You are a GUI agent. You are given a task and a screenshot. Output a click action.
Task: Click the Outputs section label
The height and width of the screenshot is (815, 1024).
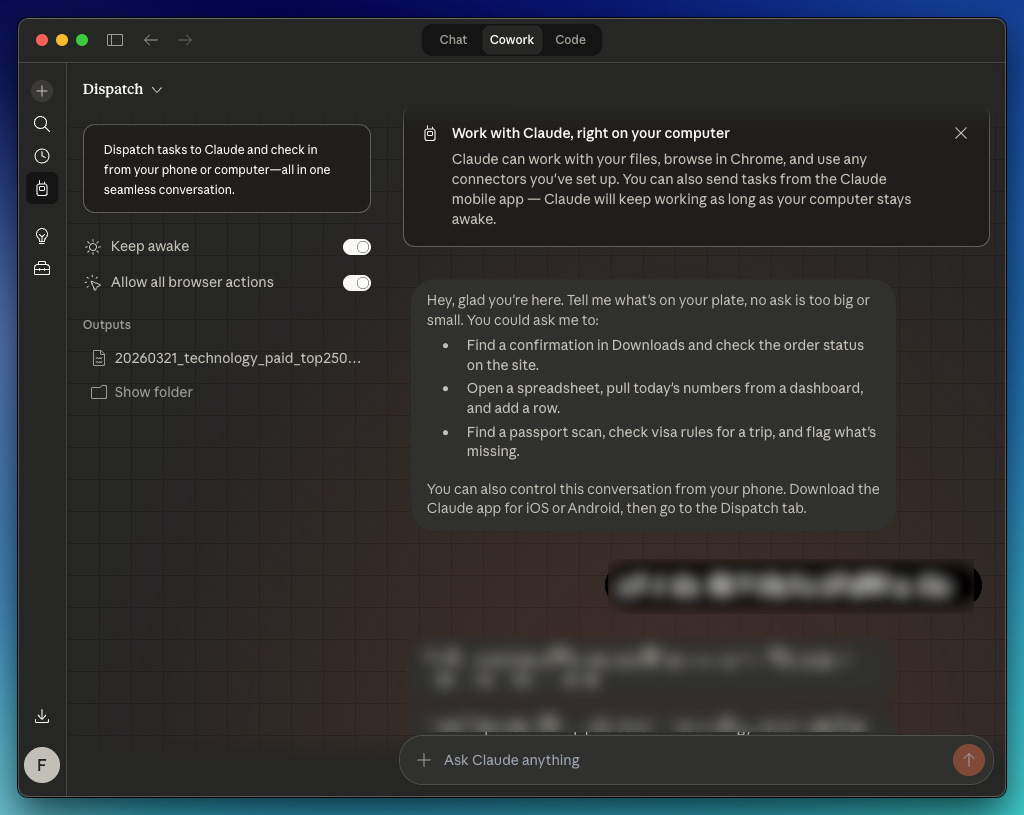[x=106, y=325]
